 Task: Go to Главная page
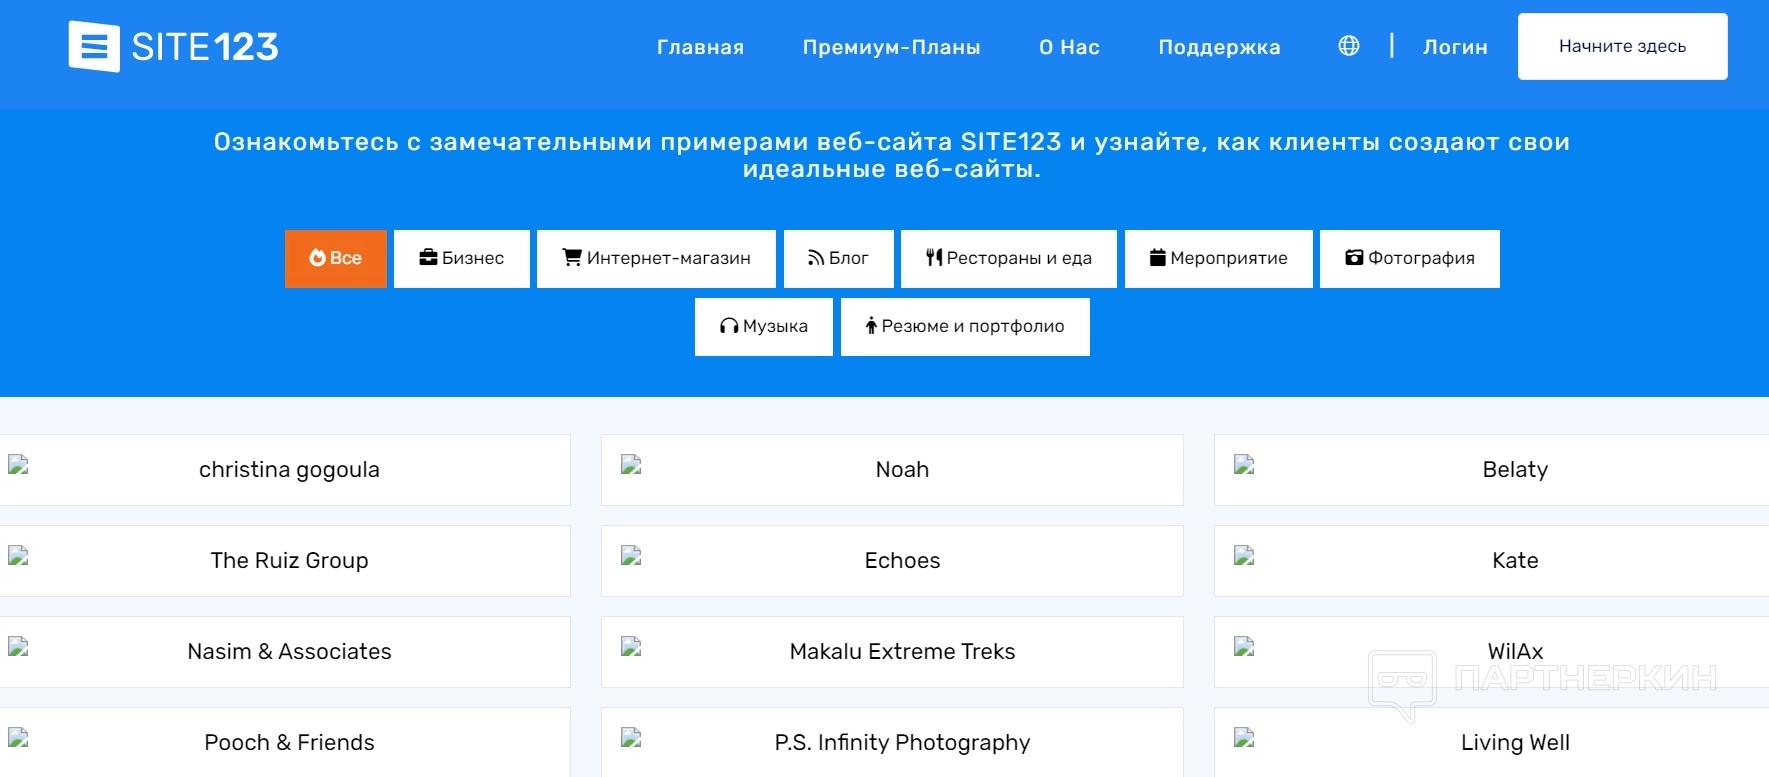tap(700, 47)
